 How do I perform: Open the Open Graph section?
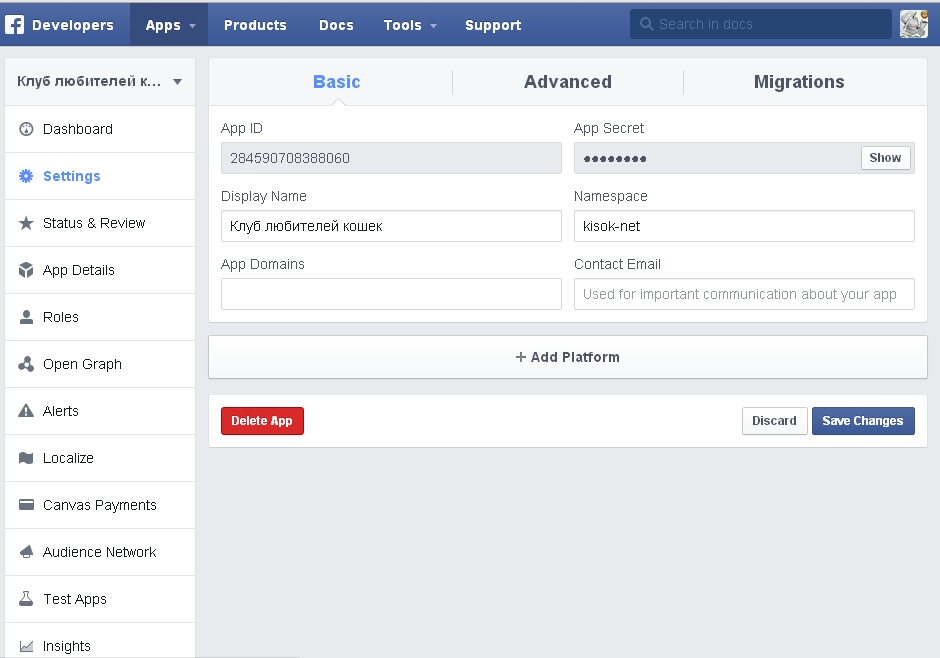point(100,364)
